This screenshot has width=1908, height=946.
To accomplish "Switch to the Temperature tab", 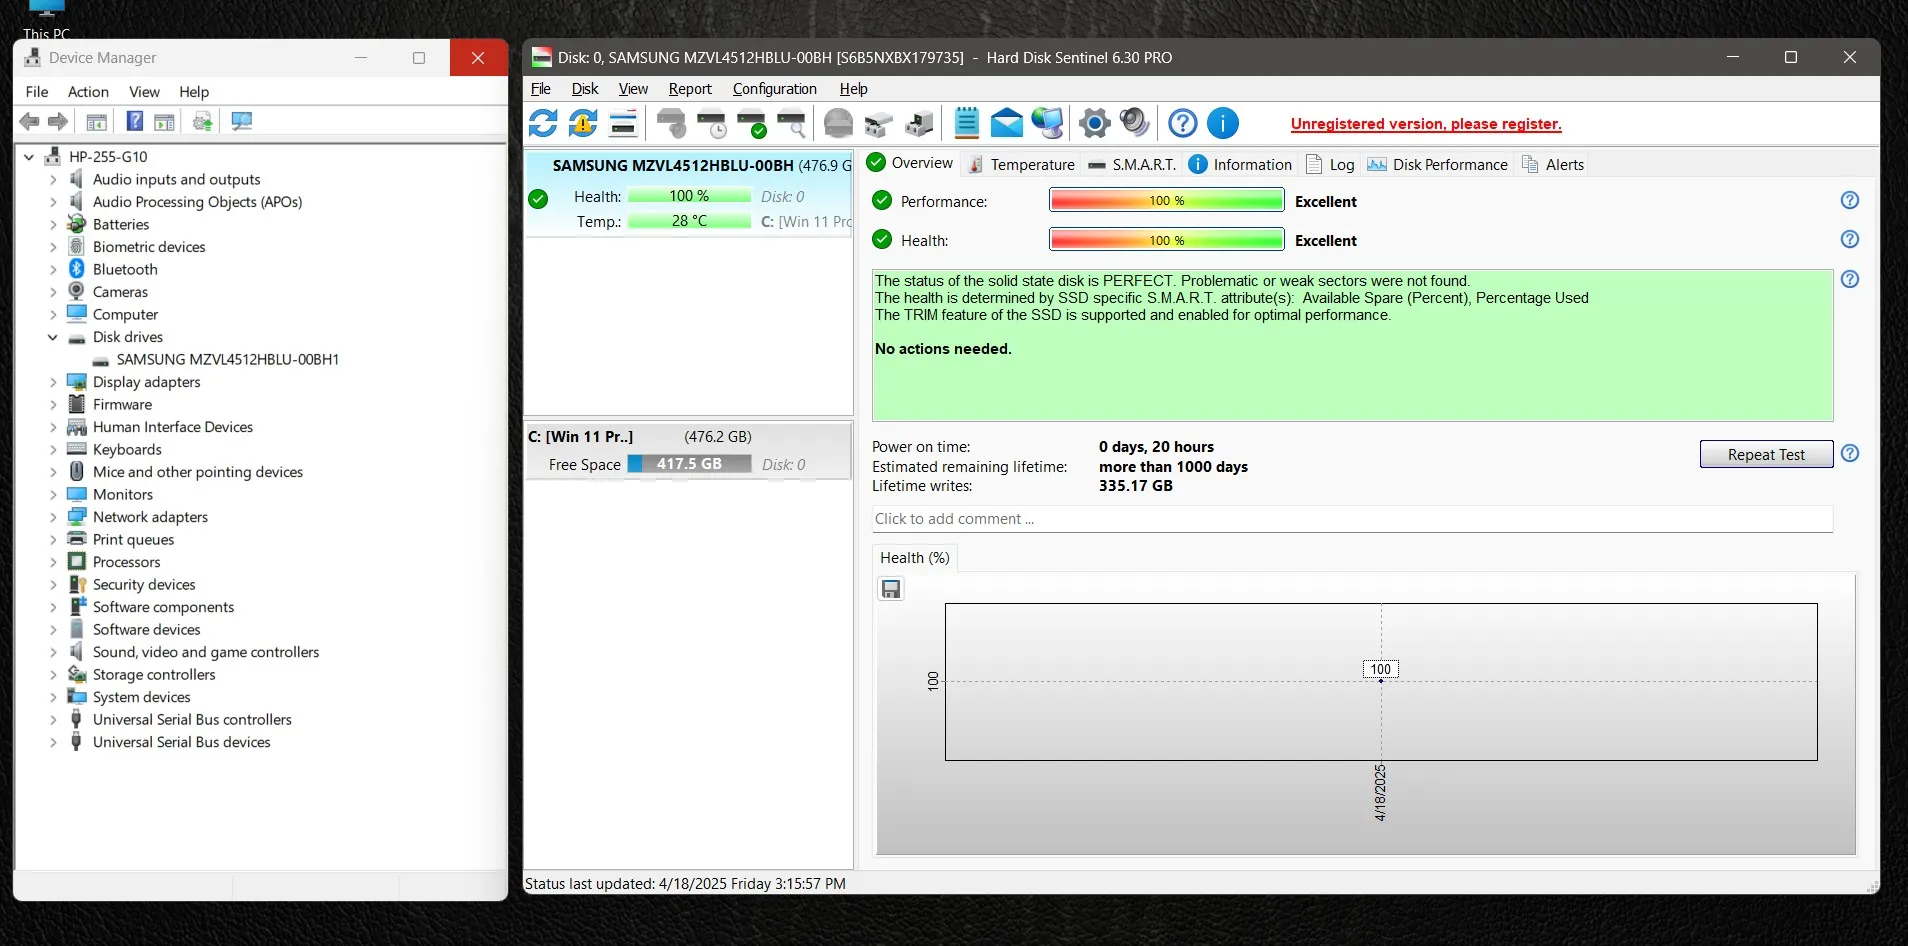I will (x=1022, y=165).
